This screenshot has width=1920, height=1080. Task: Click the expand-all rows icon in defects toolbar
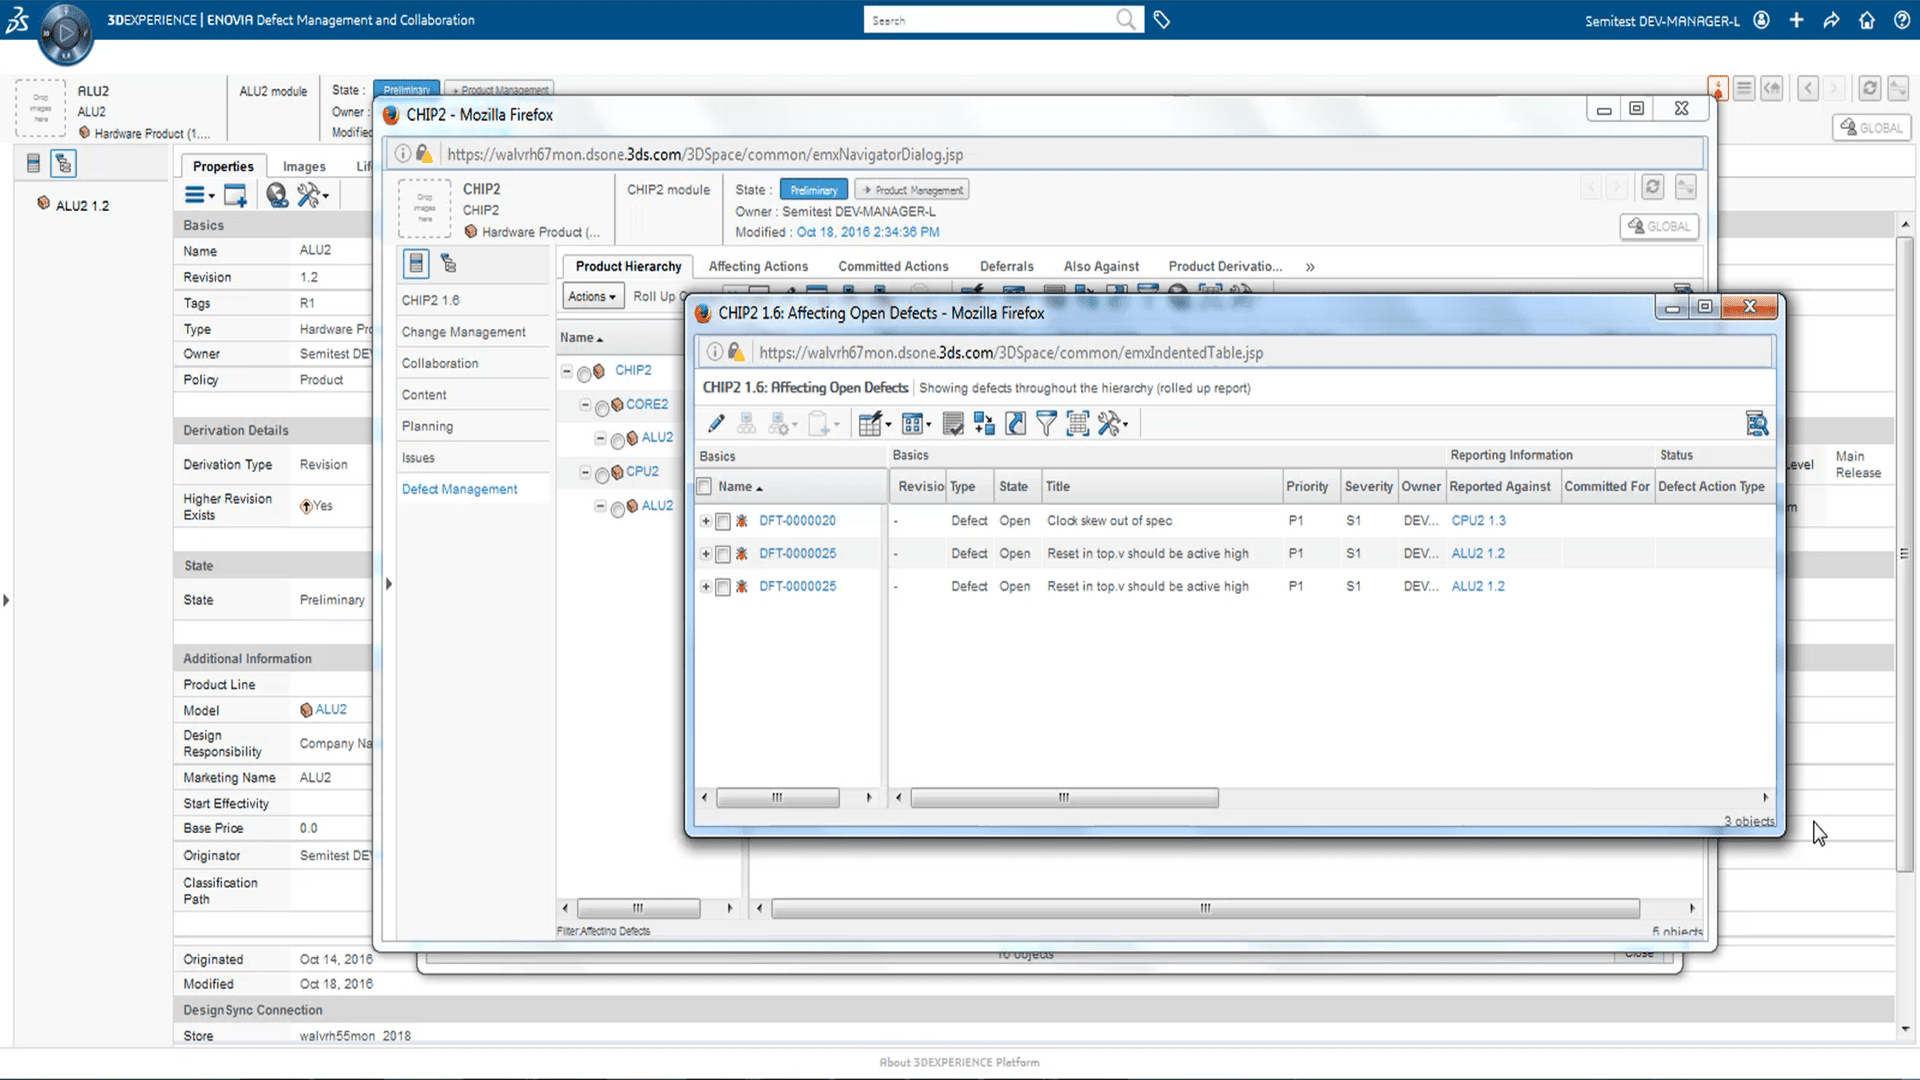pyautogui.click(x=984, y=424)
